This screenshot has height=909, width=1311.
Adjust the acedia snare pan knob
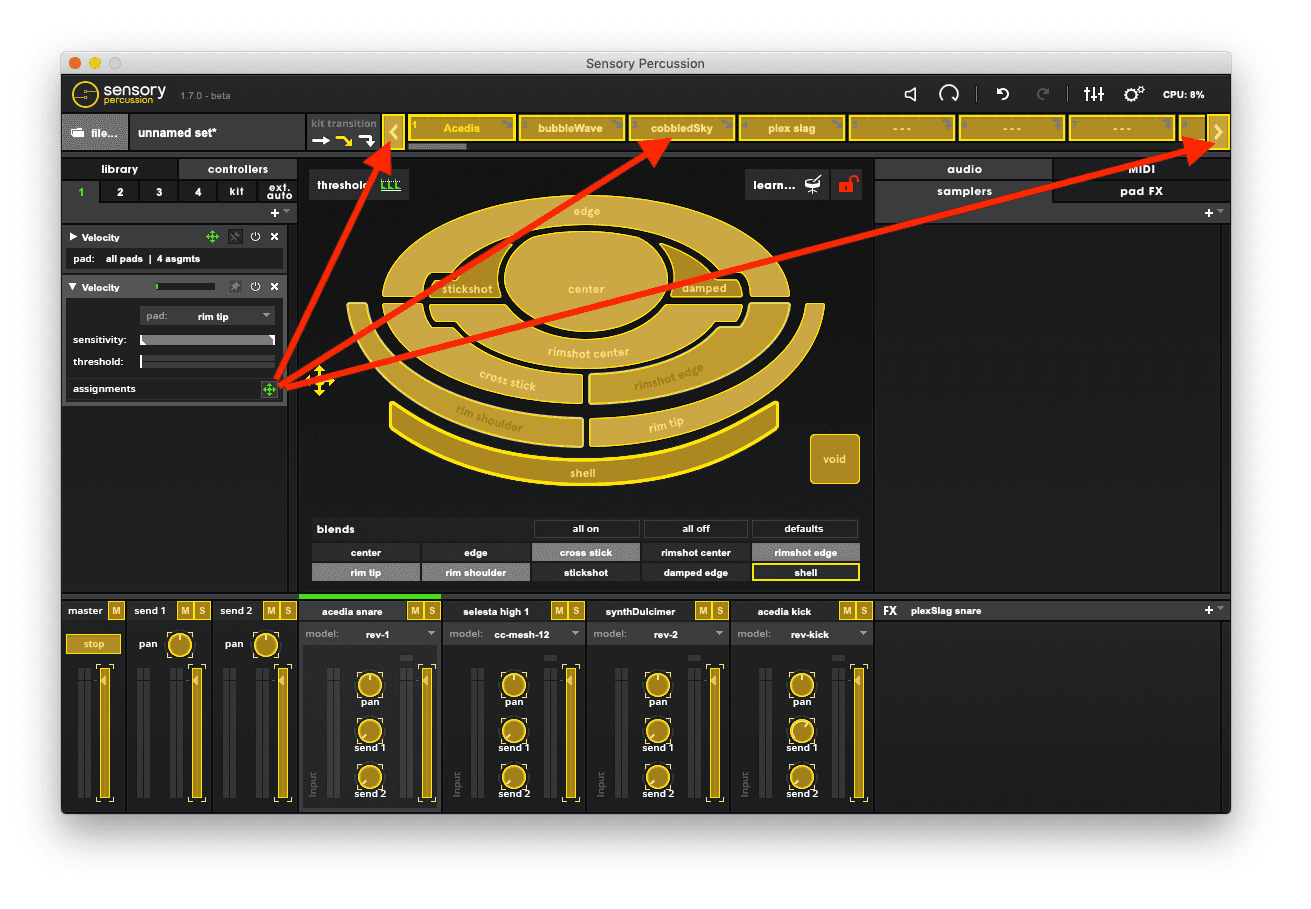tap(370, 685)
